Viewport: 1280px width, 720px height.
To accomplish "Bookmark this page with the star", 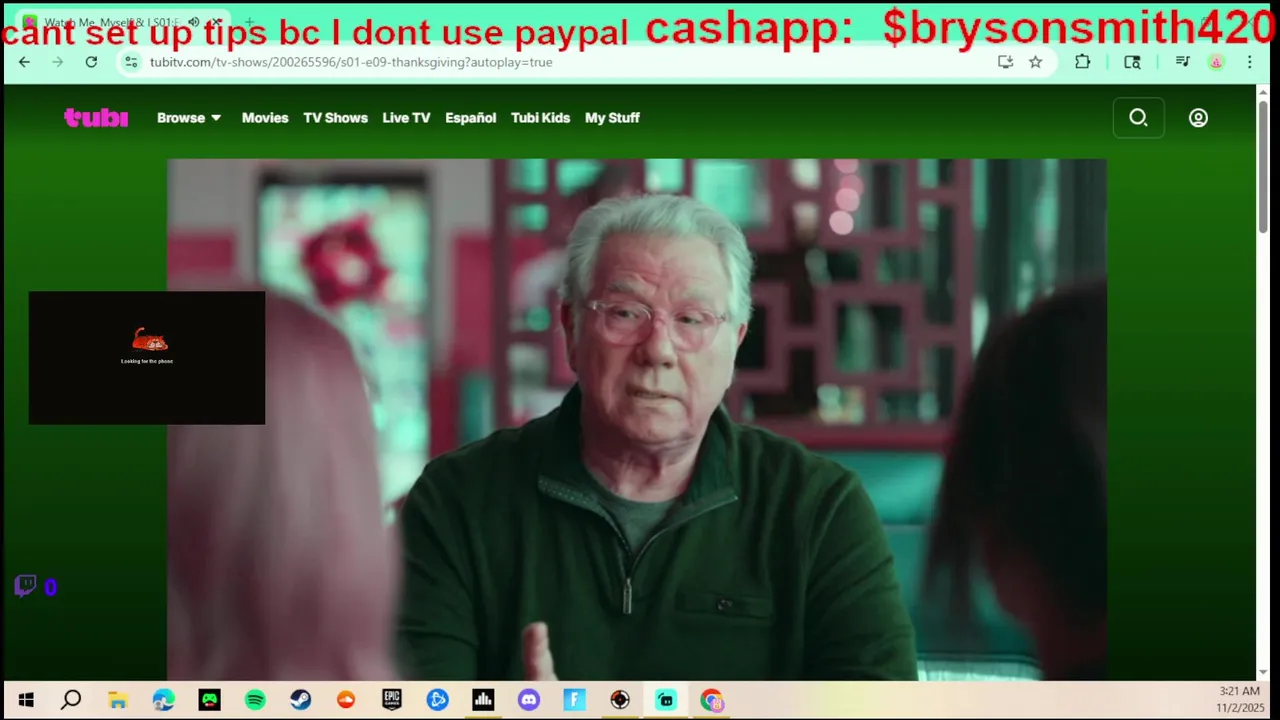I will (1036, 62).
